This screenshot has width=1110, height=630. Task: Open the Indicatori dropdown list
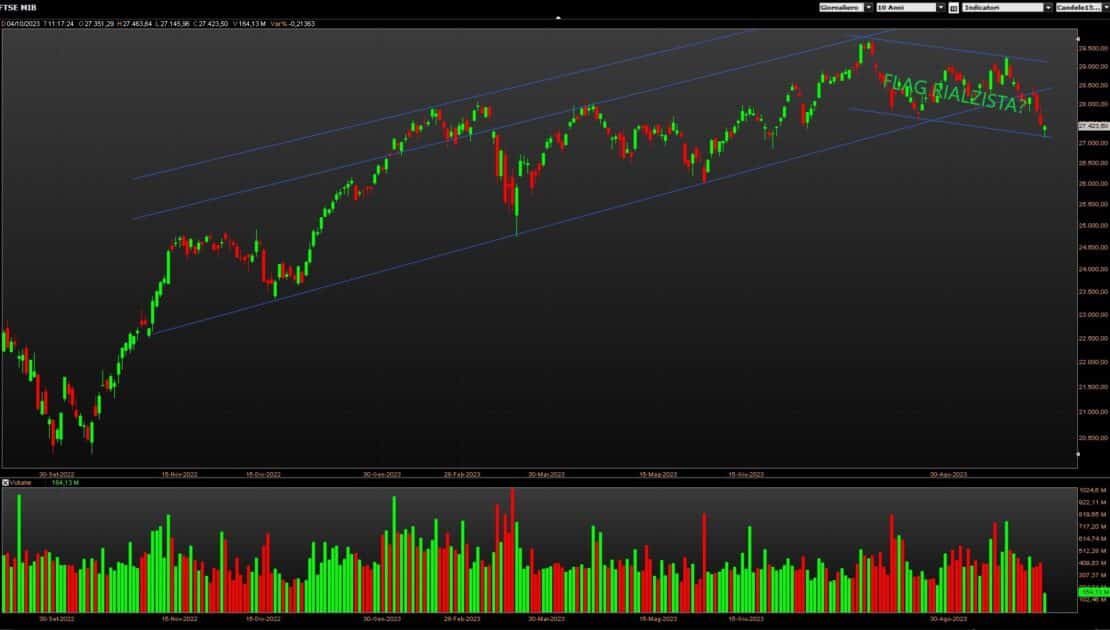(1007, 7)
